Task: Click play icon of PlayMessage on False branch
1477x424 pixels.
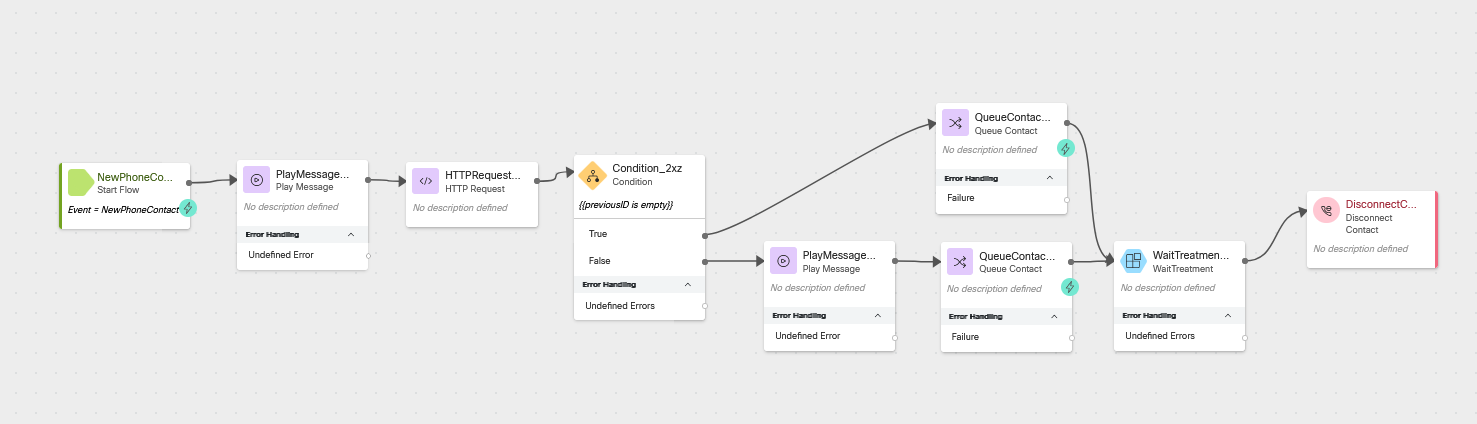Action: [x=783, y=261]
